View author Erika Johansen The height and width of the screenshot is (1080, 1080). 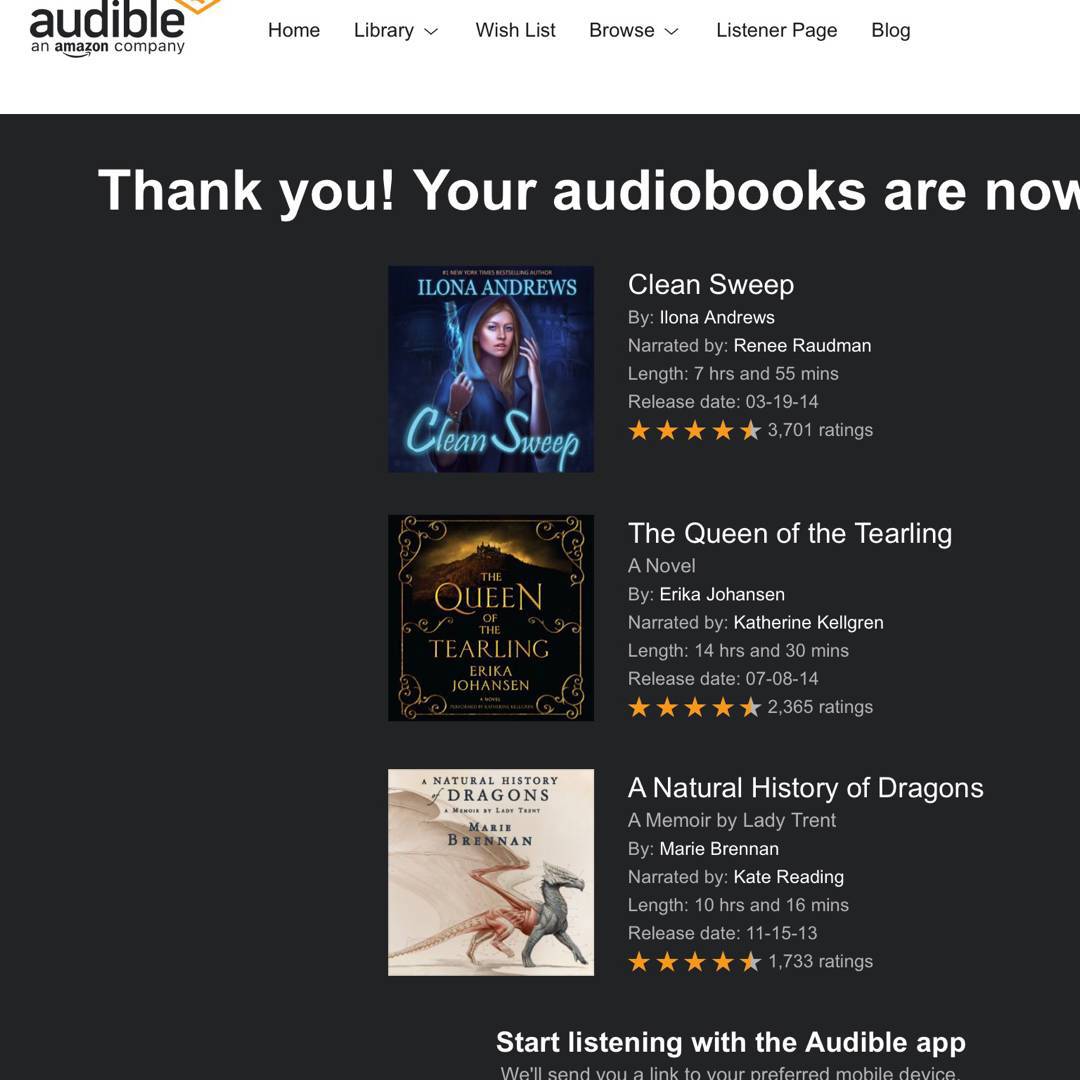pyautogui.click(x=722, y=594)
